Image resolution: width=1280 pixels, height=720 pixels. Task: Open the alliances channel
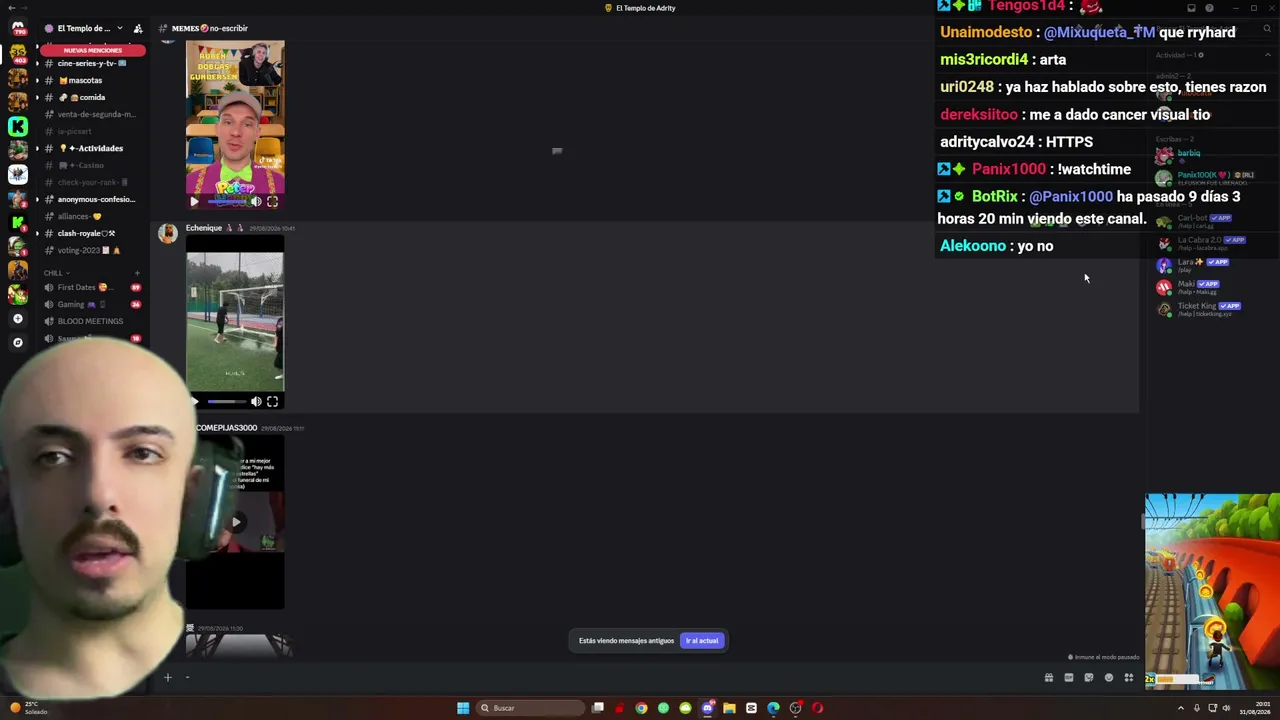point(91,216)
